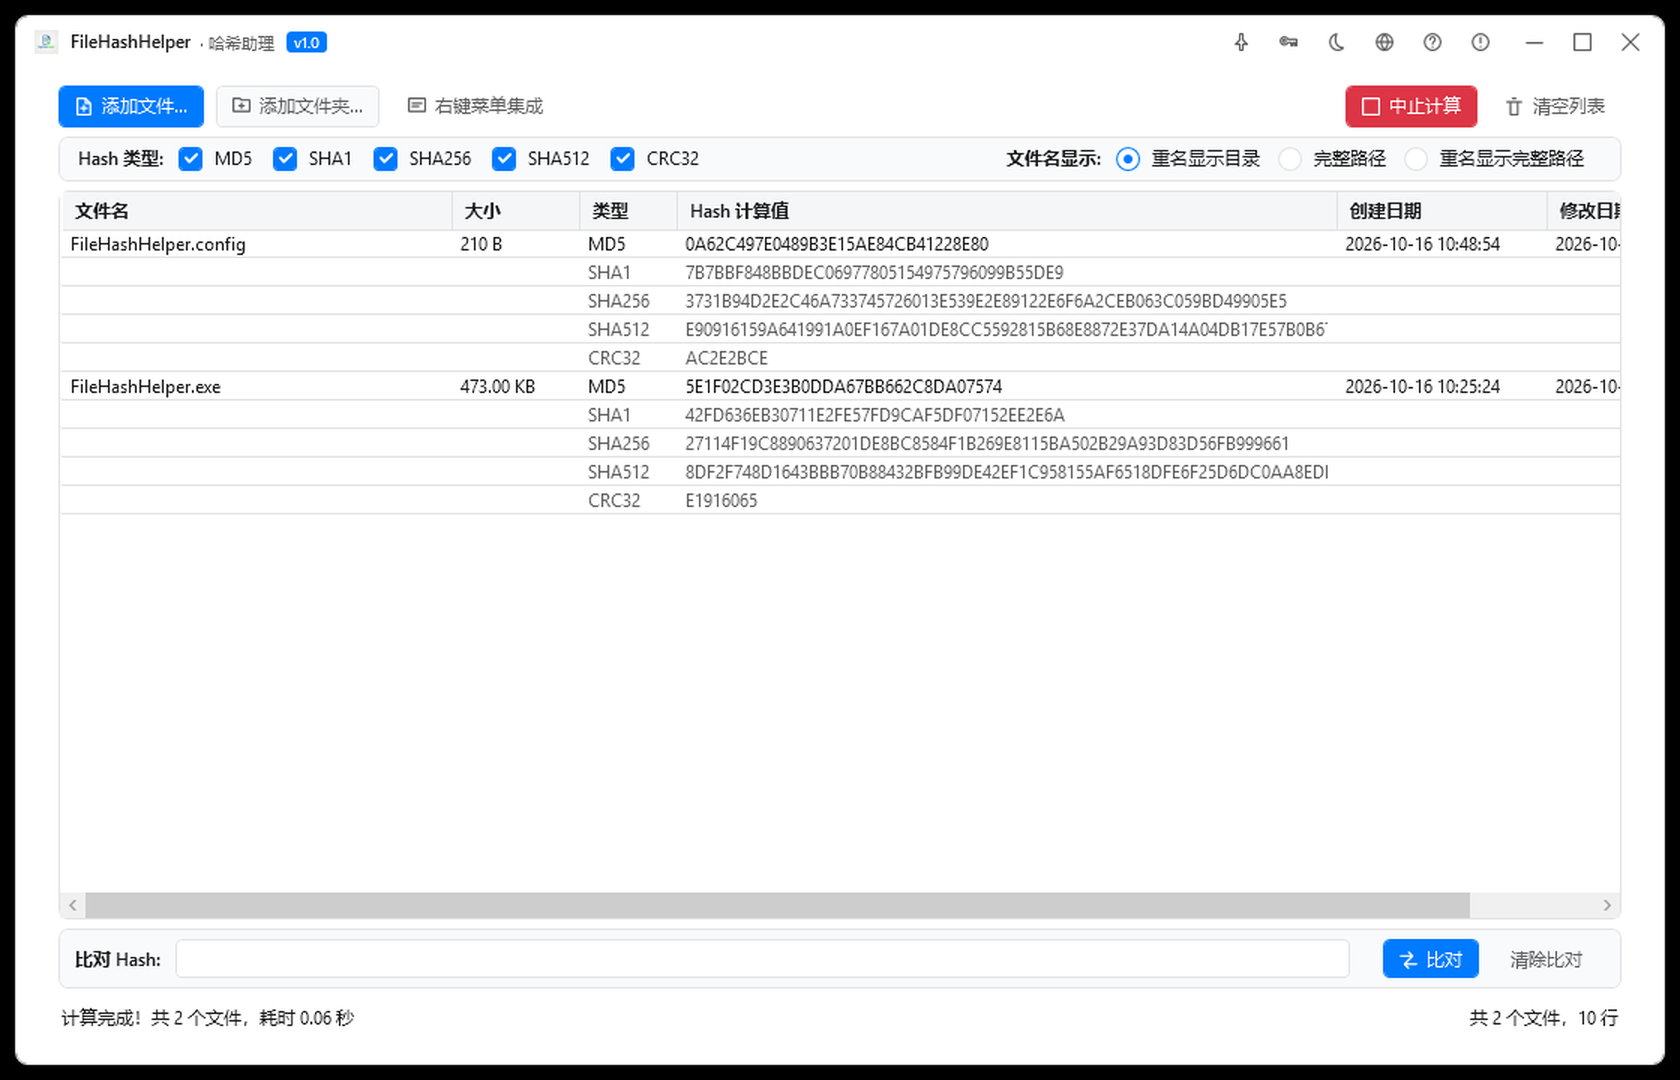Click the scrollbar right arrow
This screenshot has height=1080, width=1680.
(x=1607, y=905)
